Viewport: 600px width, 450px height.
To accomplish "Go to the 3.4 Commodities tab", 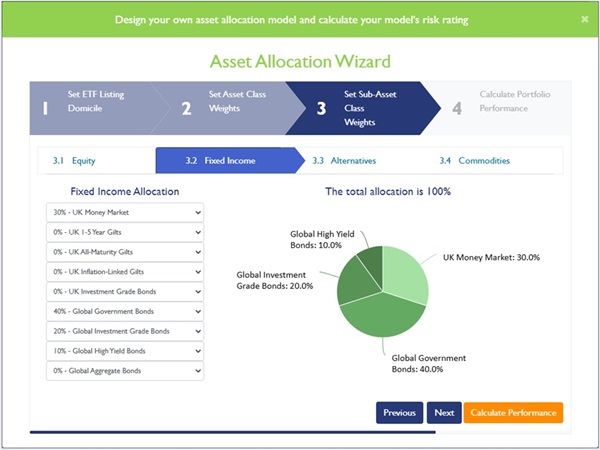I will [475, 160].
